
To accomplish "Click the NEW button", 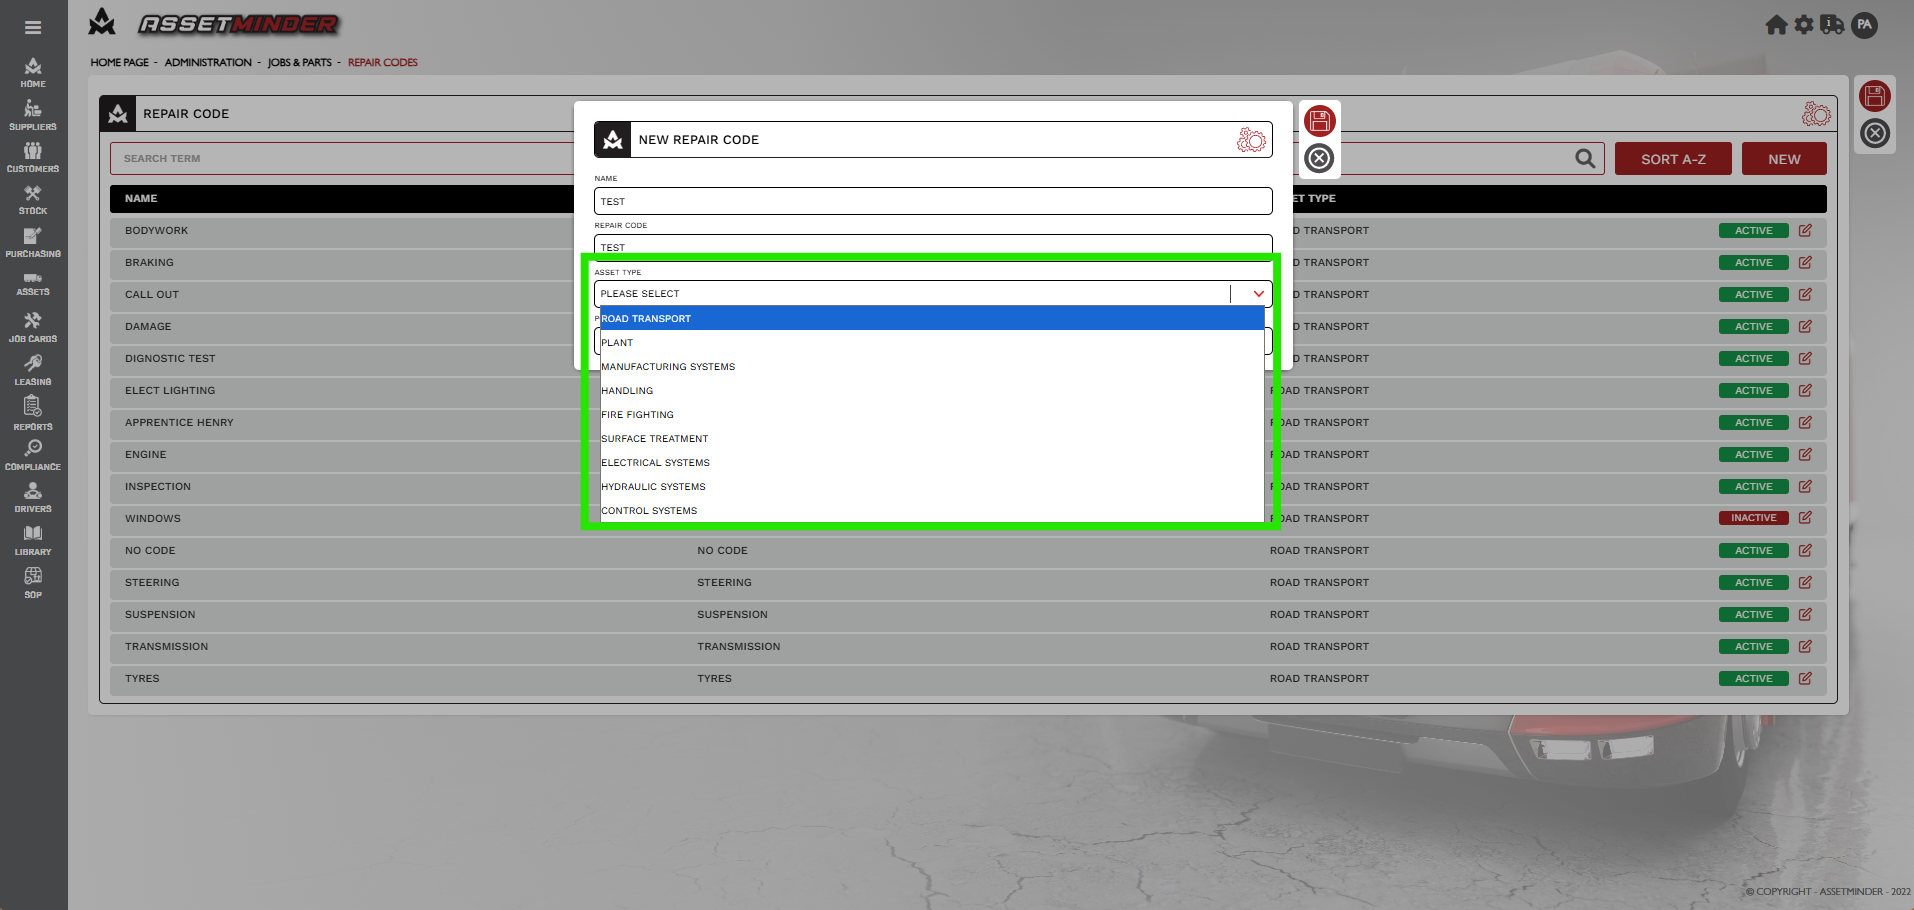I will 1783,159.
